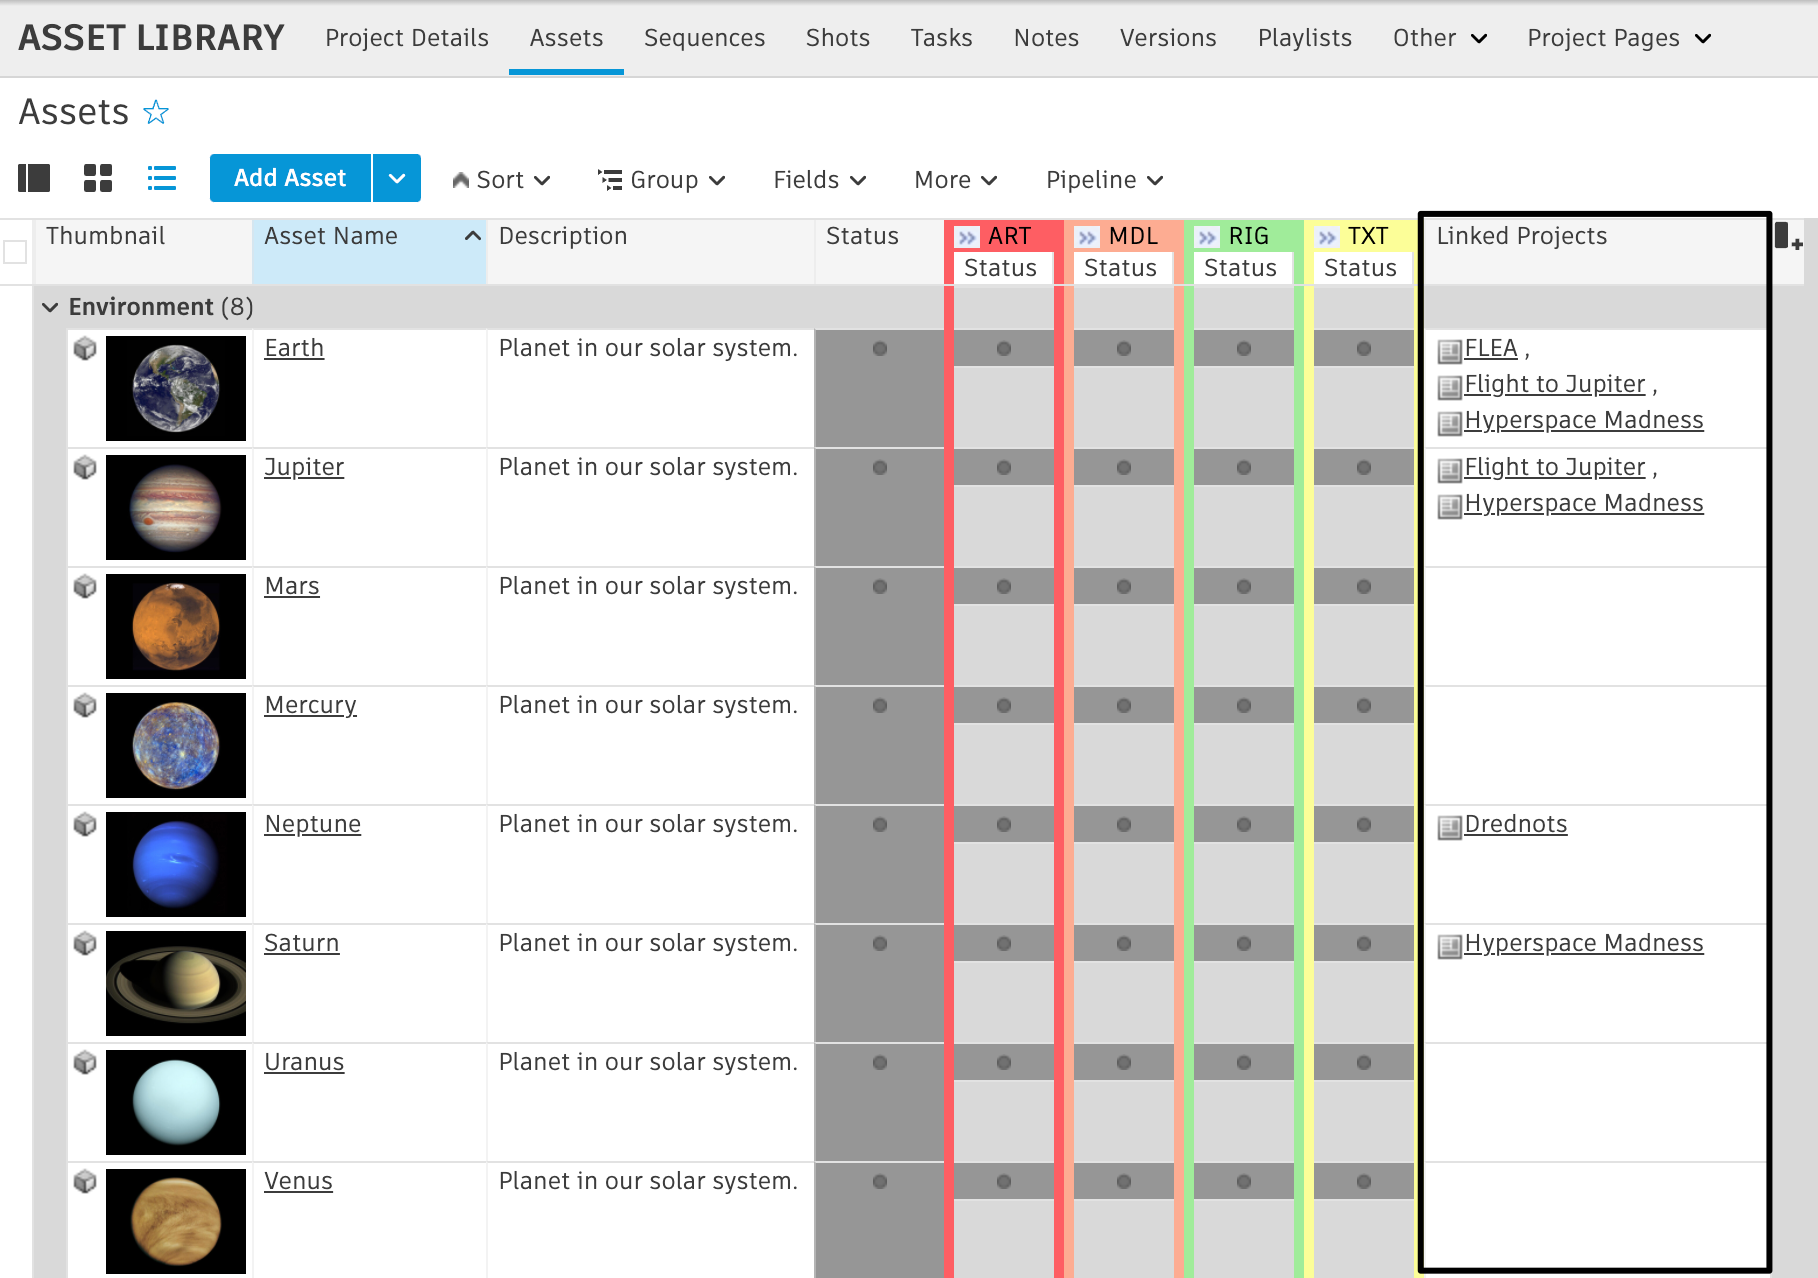Collapse the Environment group
Image resolution: width=1818 pixels, height=1278 pixels.
50,307
